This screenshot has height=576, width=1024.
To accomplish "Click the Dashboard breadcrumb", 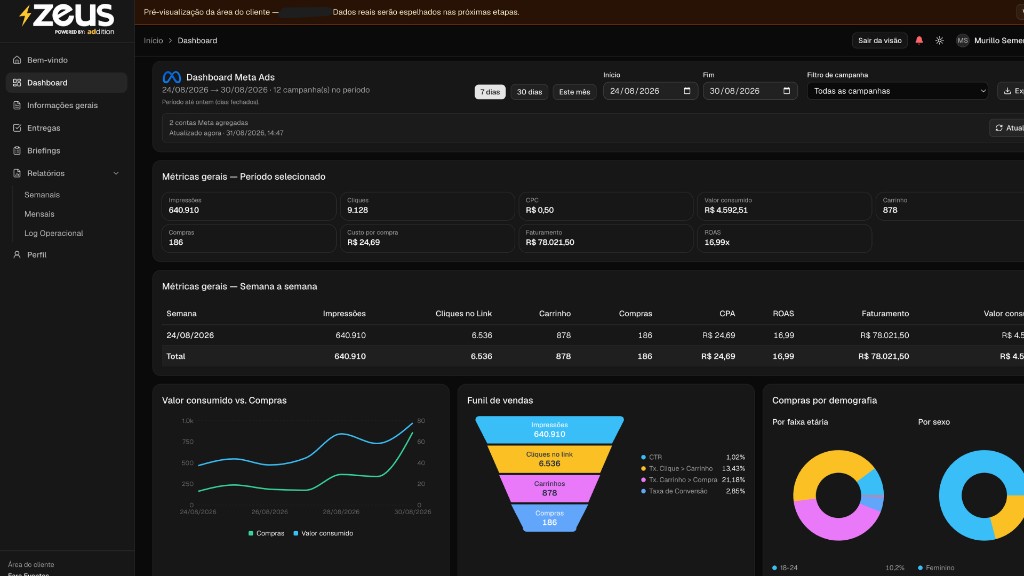I will click(197, 40).
